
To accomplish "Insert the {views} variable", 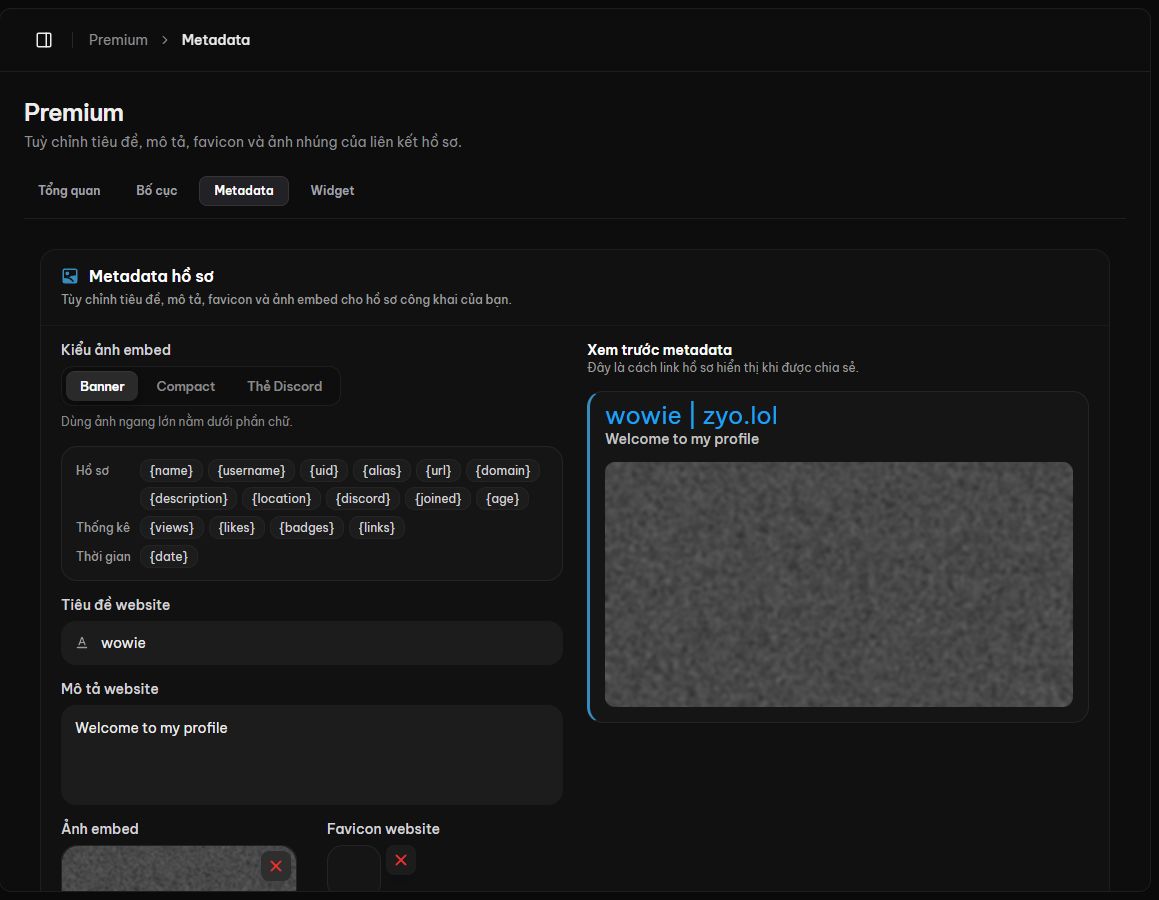I will (x=171, y=528).
